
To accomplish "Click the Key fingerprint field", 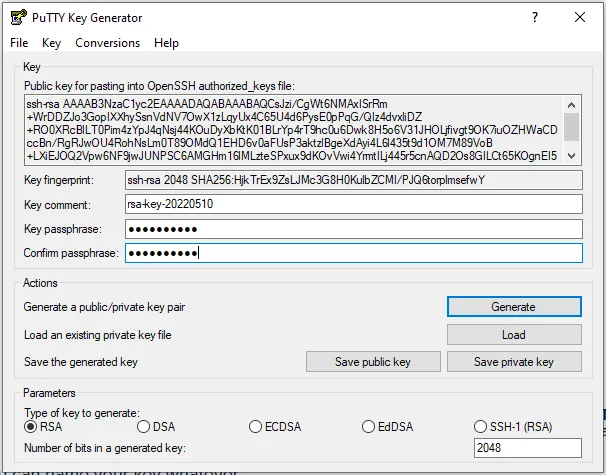I will (x=354, y=180).
